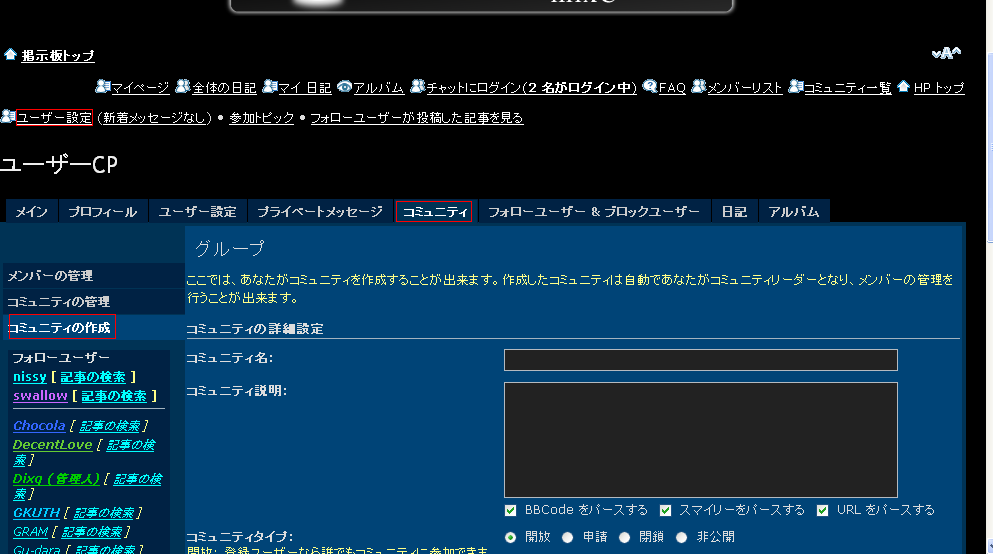This screenshot has width=993, height=554.
Task: Open DecentLove user profile link
Action: (x=53, y=444)
